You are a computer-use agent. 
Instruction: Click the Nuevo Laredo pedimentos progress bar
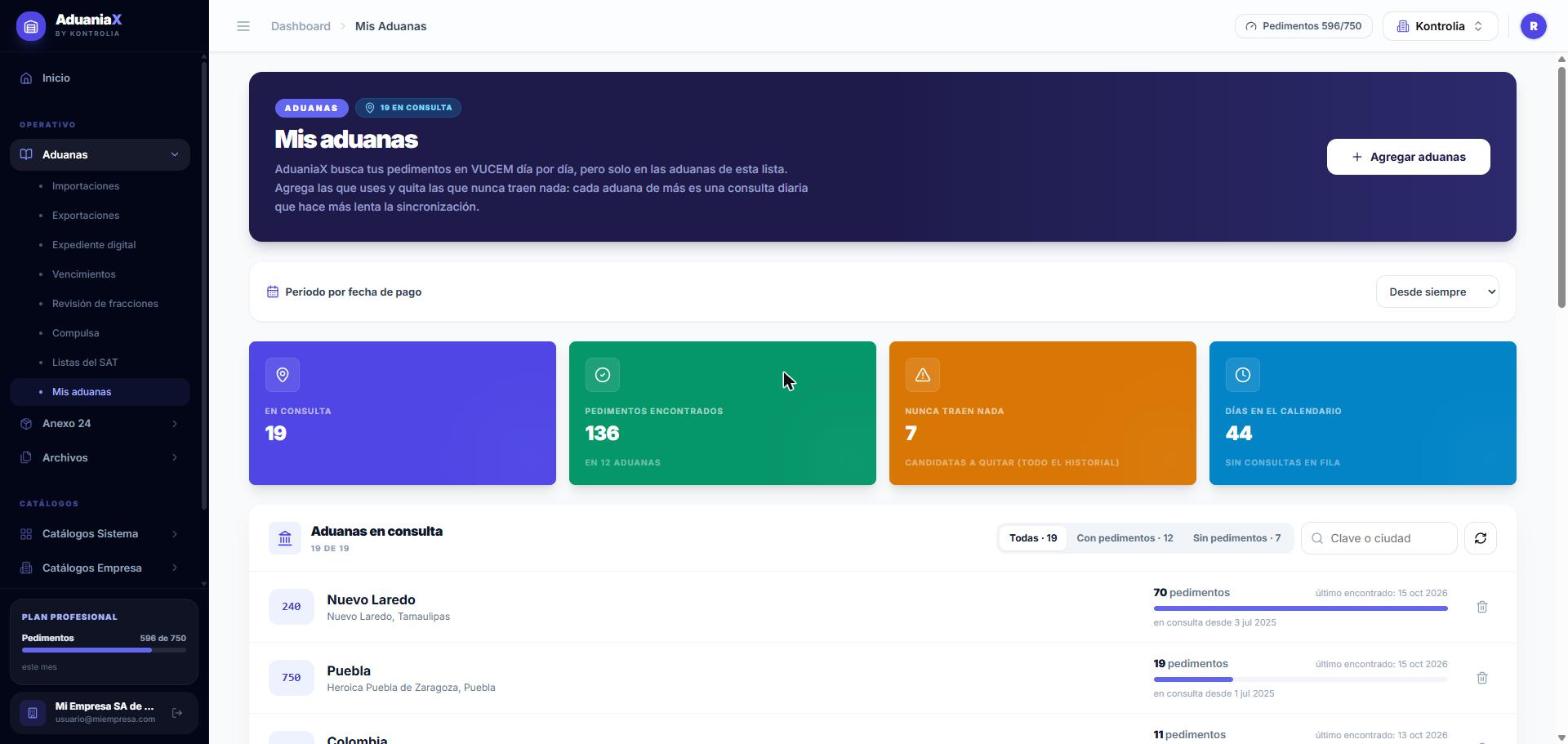click(1300, 608)
